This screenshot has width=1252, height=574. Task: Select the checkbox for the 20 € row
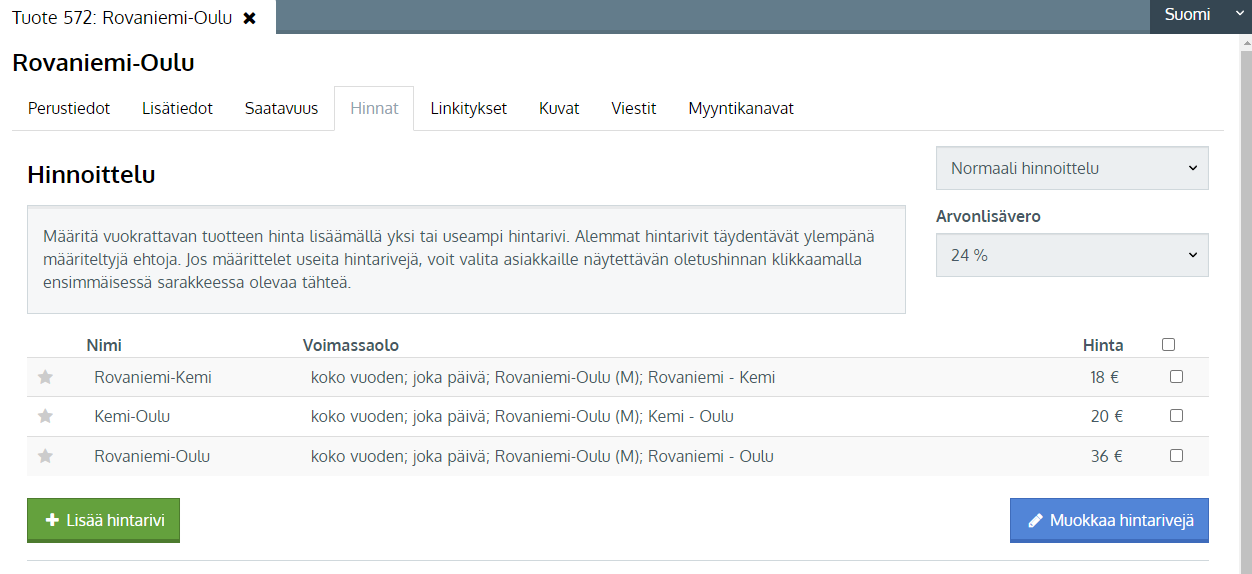click(1176, 416)
